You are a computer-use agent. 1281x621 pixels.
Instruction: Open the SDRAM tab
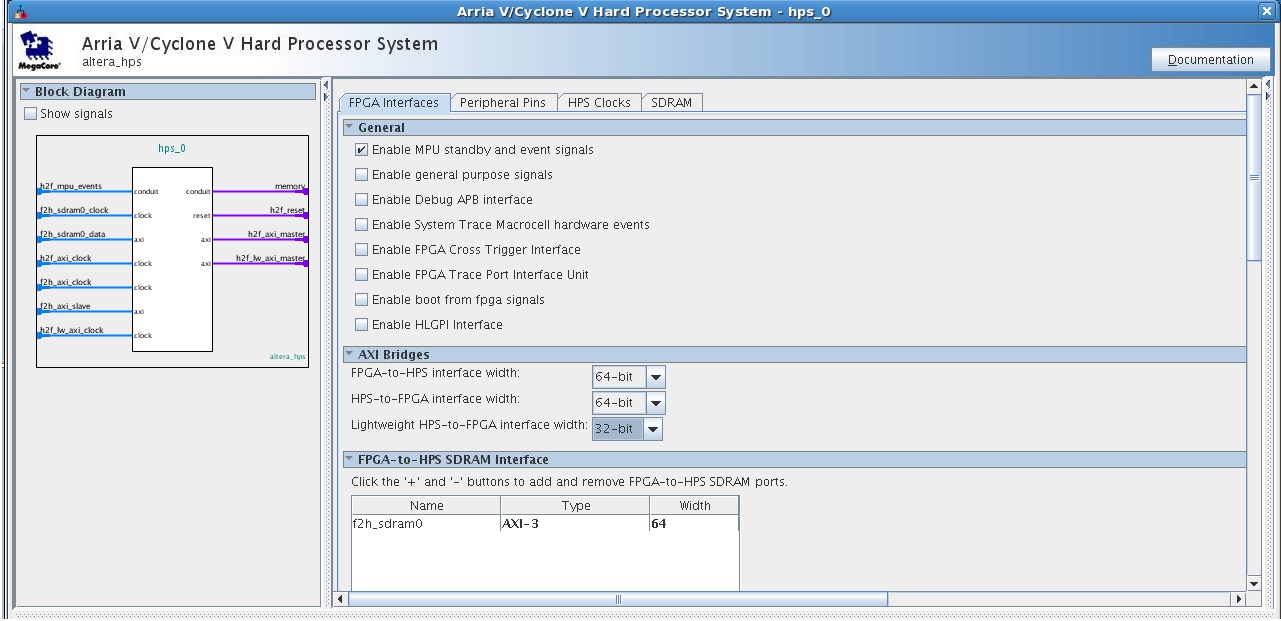(672, 103)
